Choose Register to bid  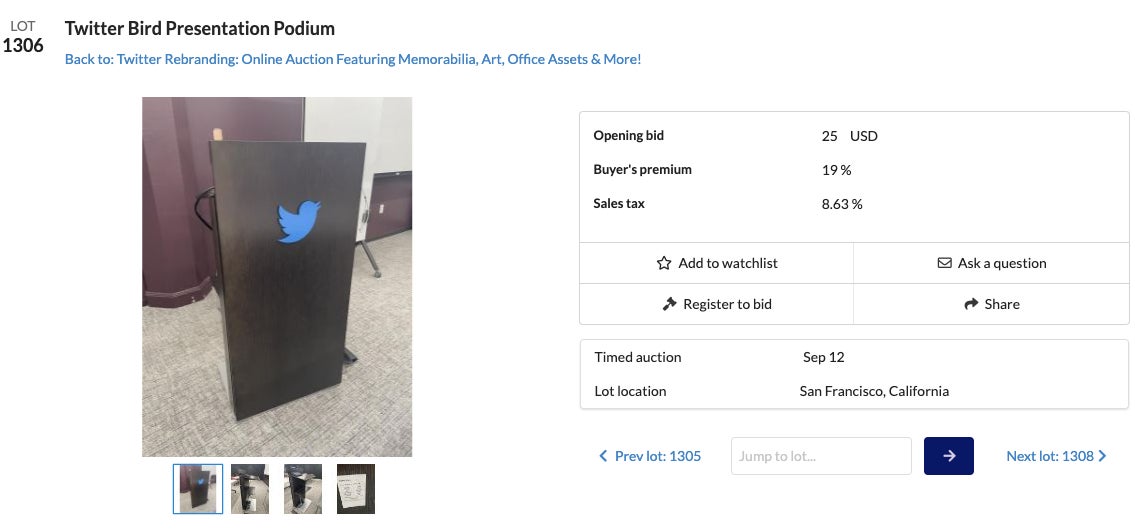(727, 304)
